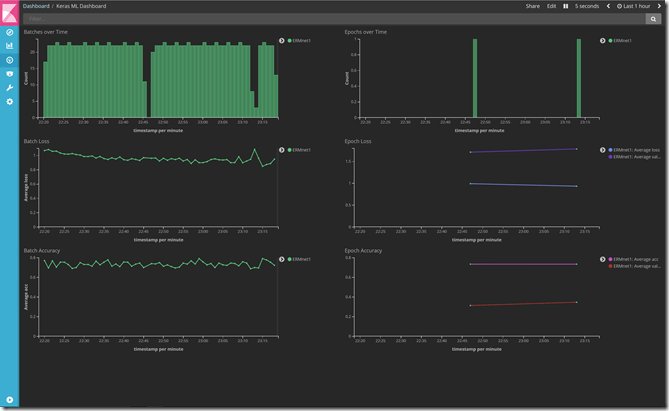
Task: Open the 5 seconds refresh interval menu
Action: [x=587, y=6]
